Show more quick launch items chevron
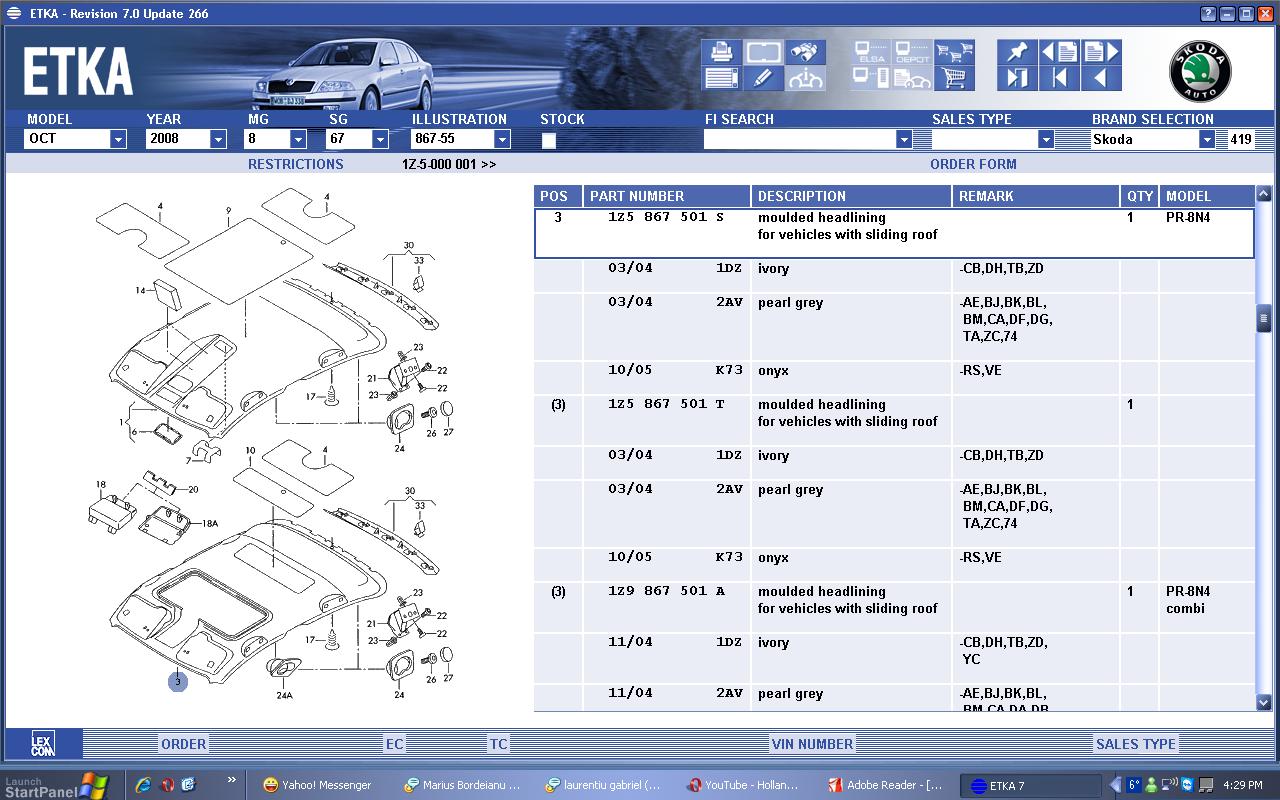 (232, 780)
